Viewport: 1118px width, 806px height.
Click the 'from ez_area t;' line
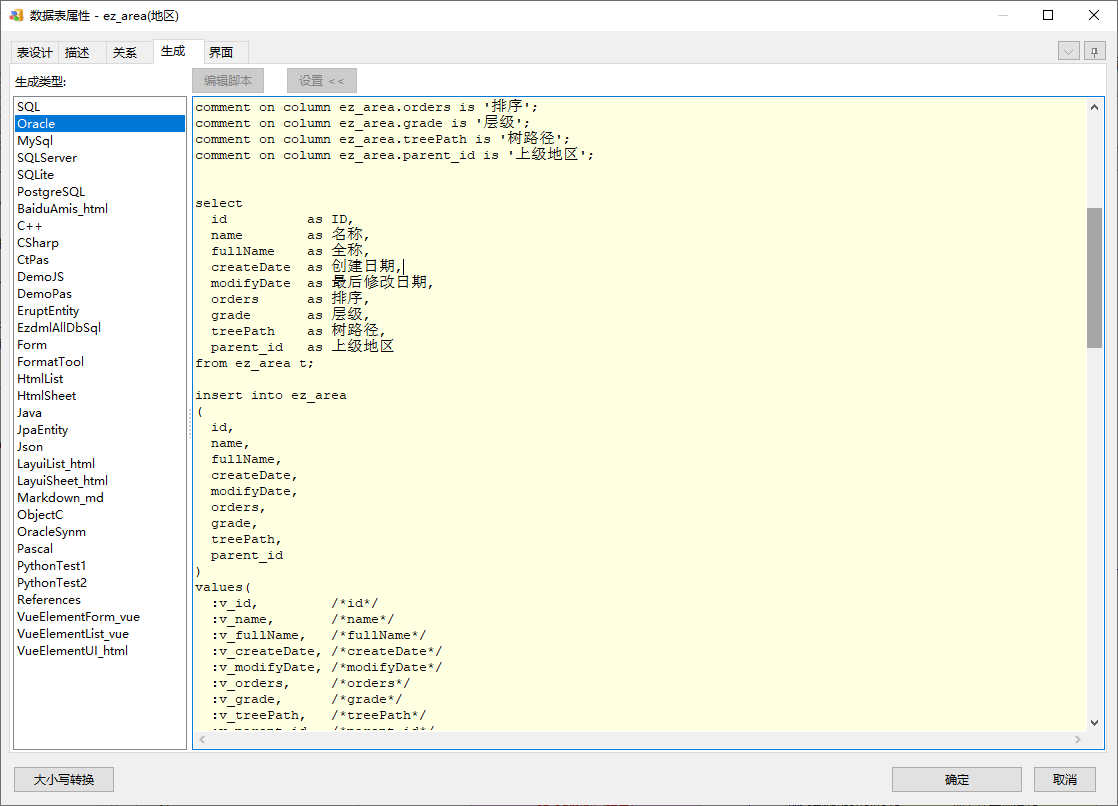[255, 363]
